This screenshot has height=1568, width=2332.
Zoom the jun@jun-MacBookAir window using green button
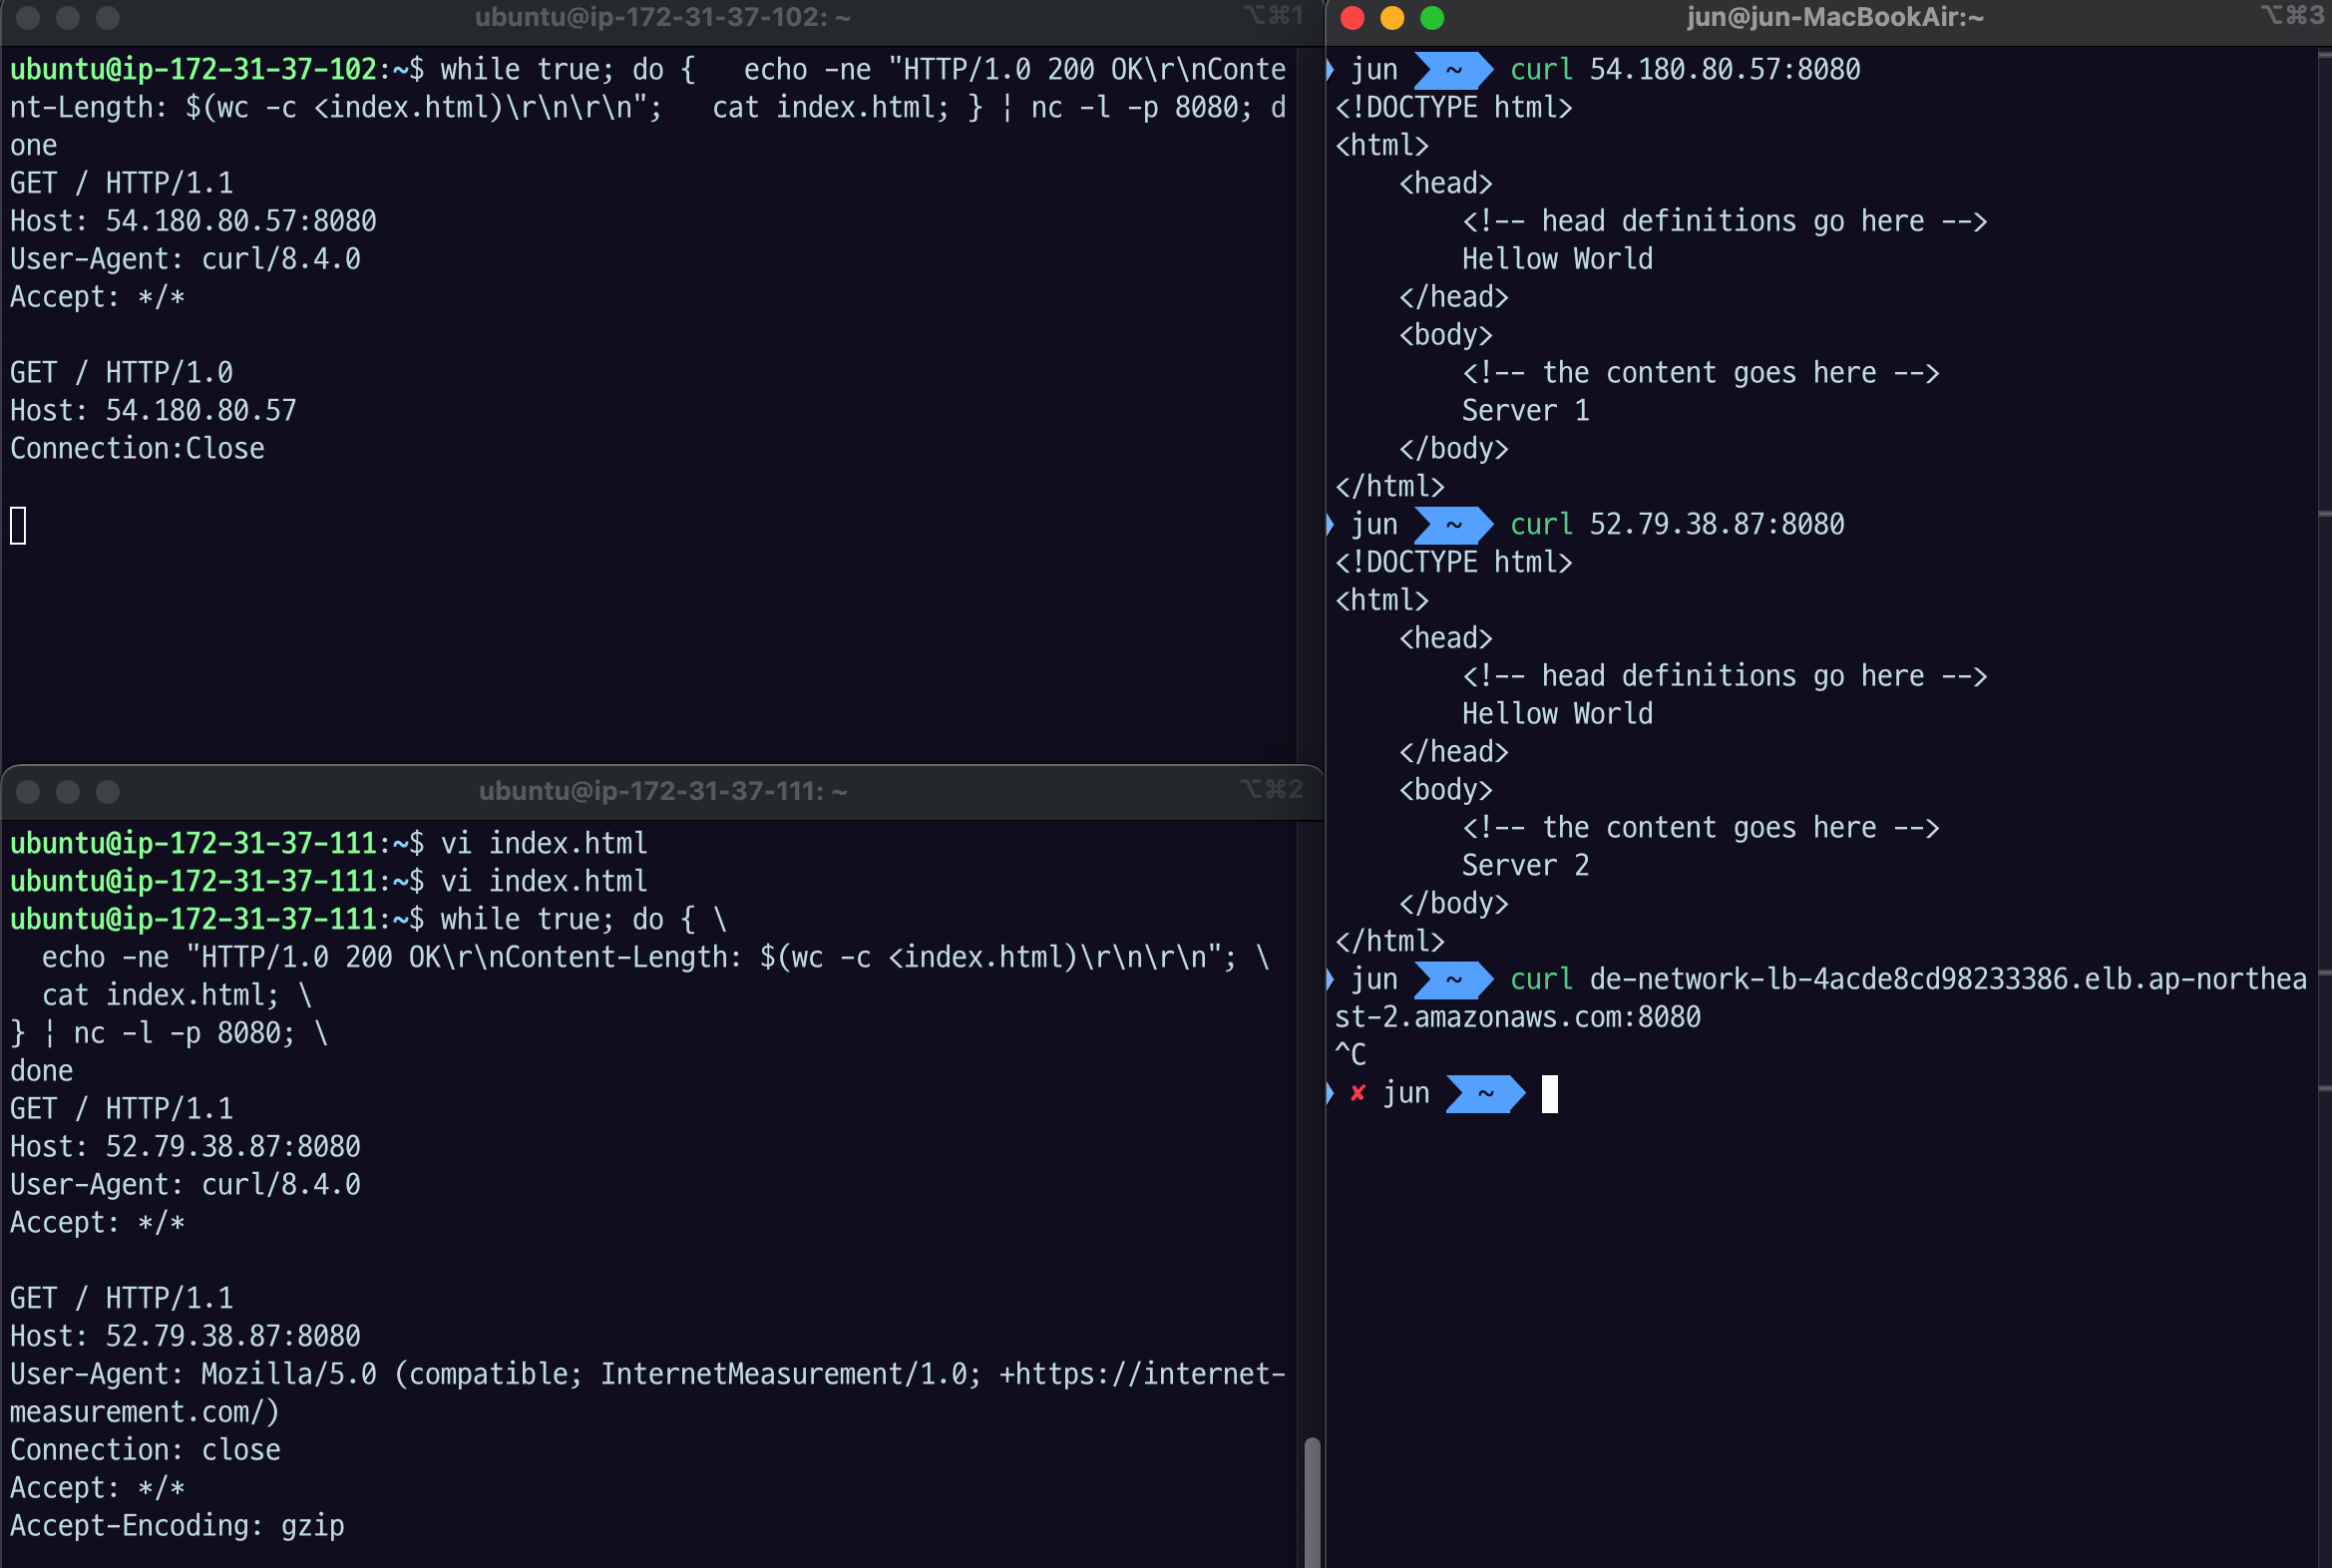coord(1432,18)
